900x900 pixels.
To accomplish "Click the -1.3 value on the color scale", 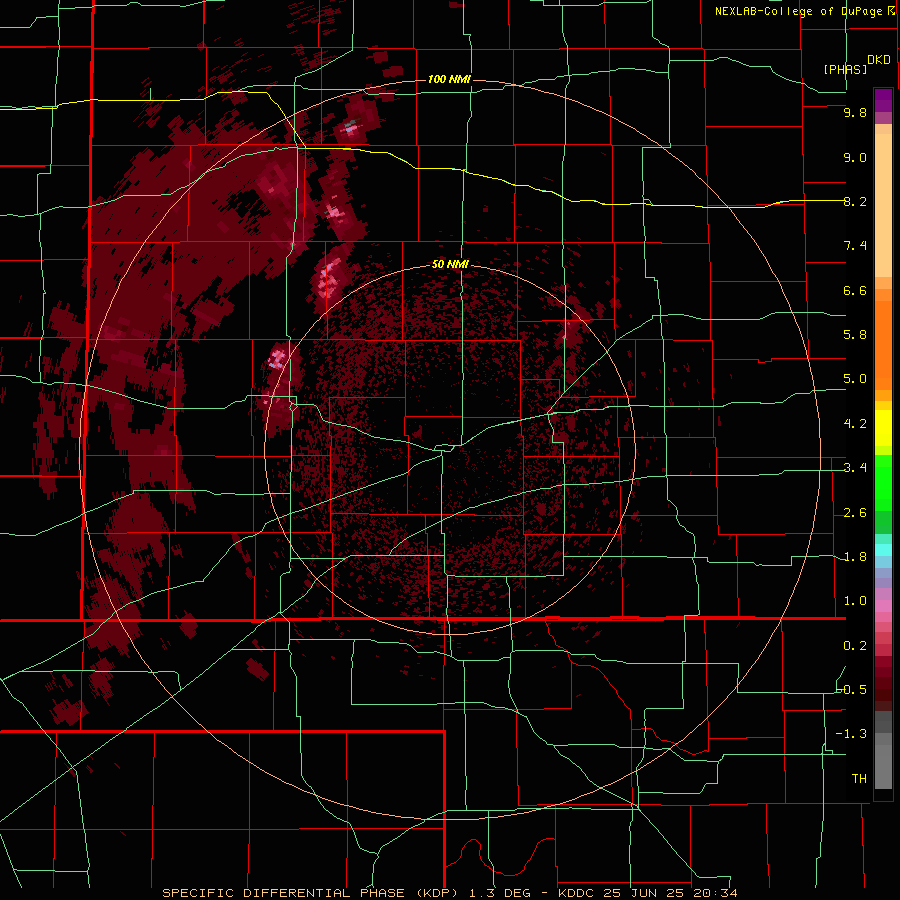I will [x=852, y=734].
